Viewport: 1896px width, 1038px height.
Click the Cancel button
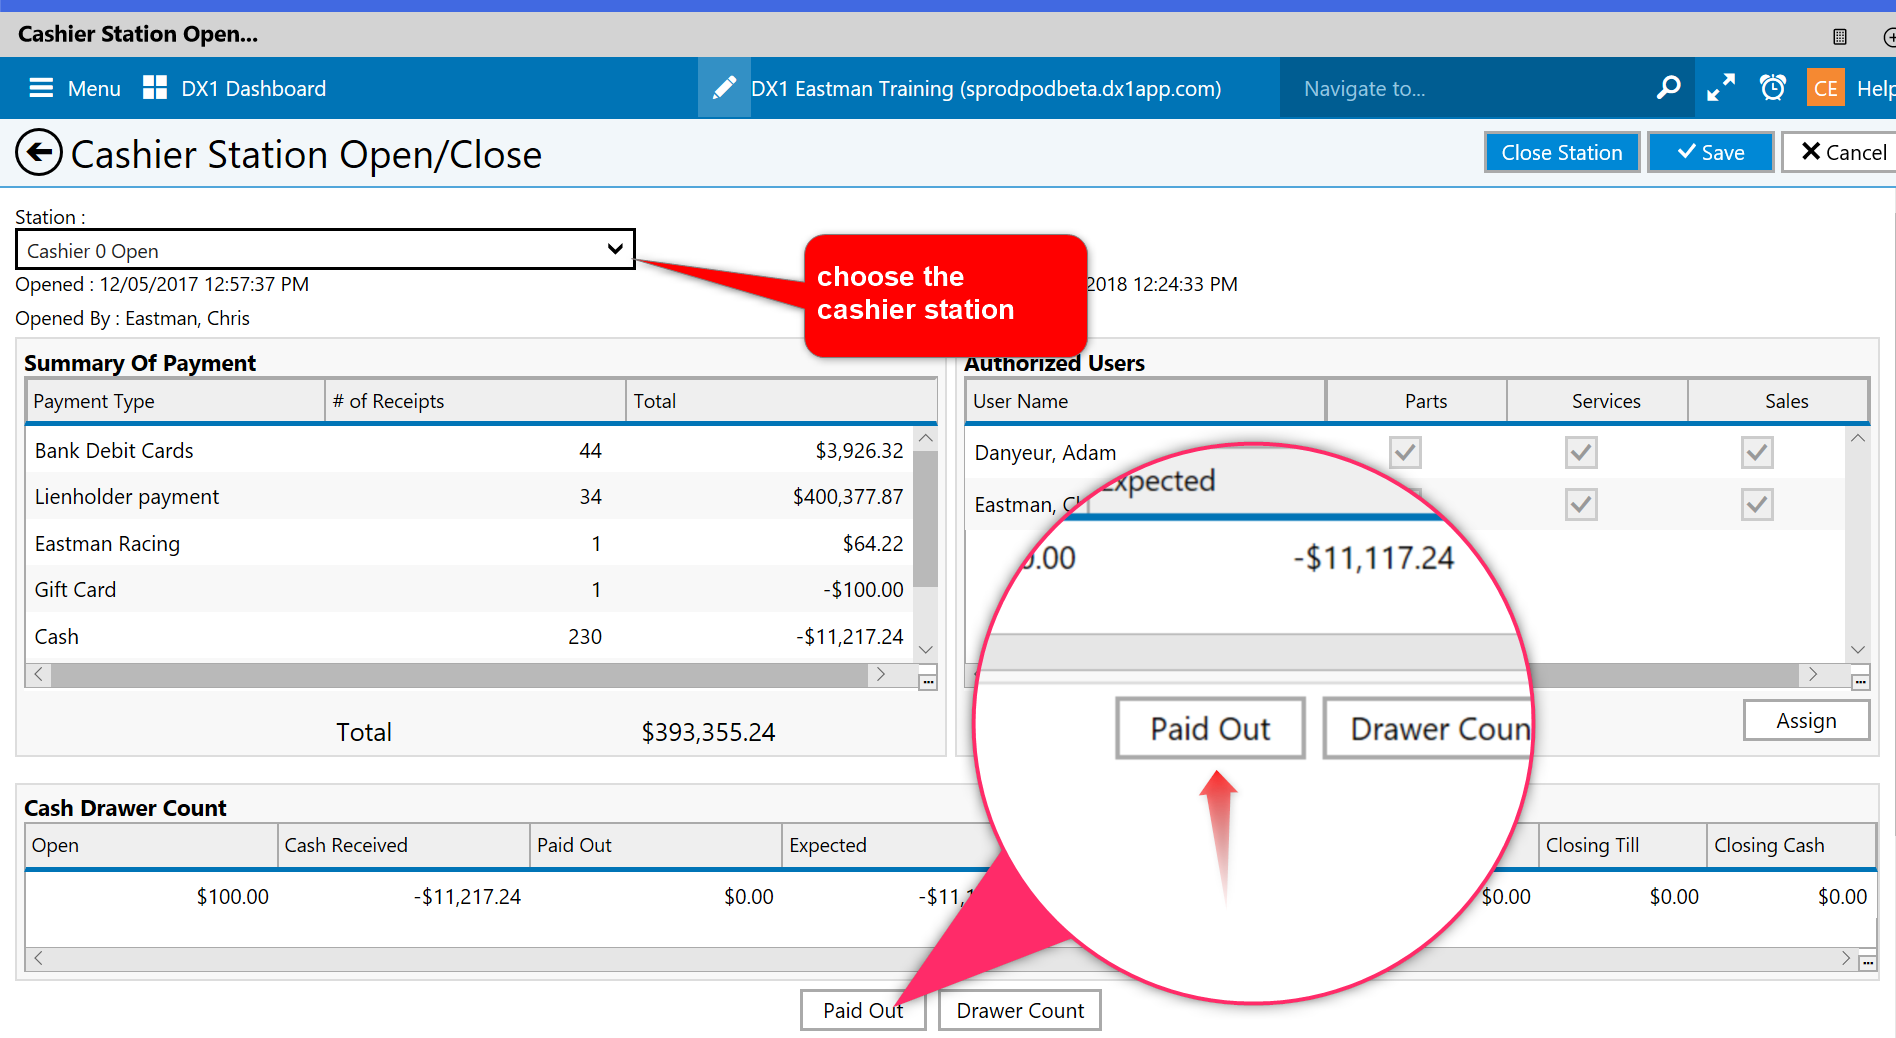click(1841, 152)
